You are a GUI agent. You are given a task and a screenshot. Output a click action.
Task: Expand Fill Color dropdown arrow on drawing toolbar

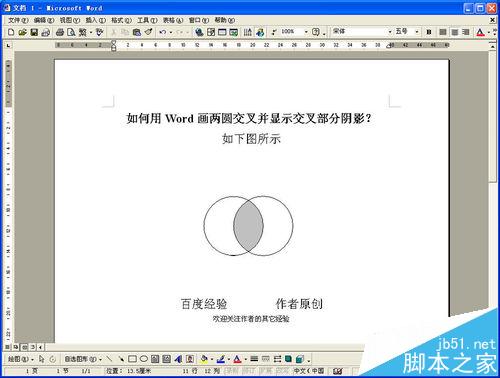pos(212,359)
